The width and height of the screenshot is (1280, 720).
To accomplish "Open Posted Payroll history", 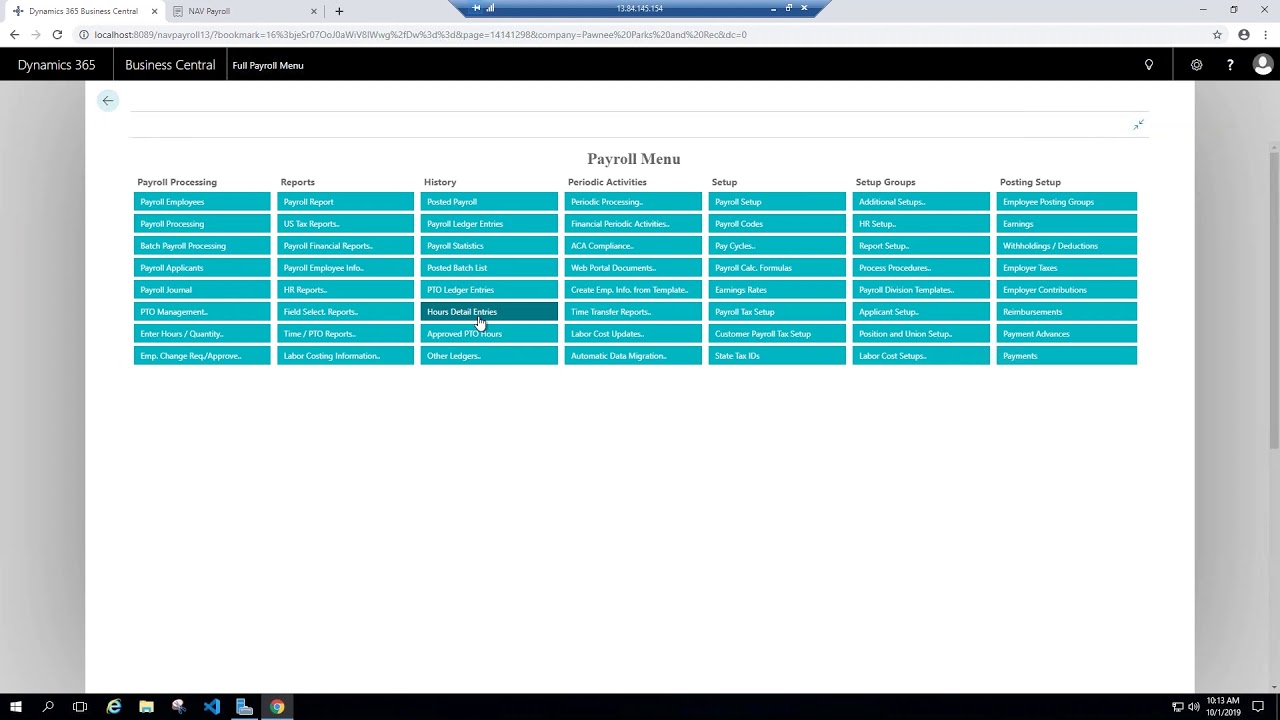I will [489, 202].
